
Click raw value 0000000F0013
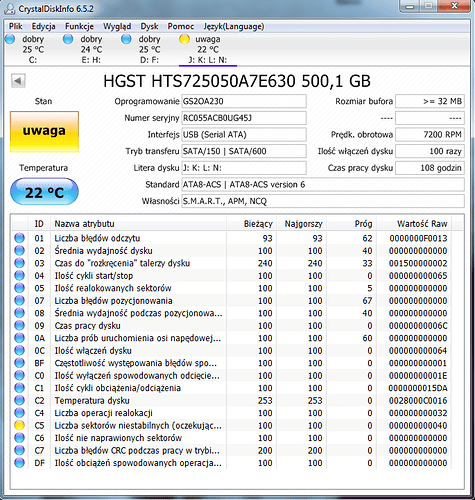click(x=418, y=238)
